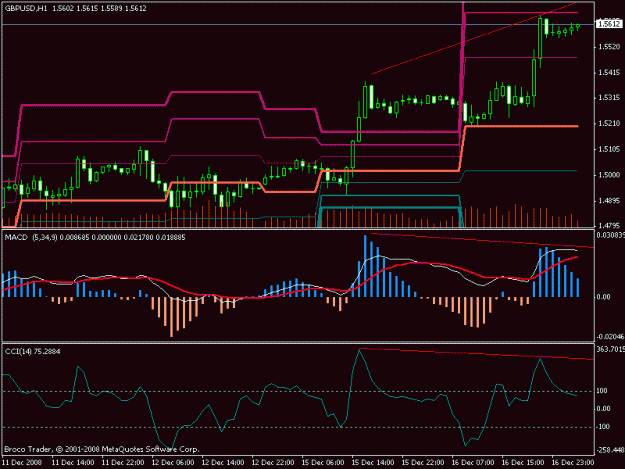Click the -100 level on CCI scale
Image resolution: width=625 pixels, height=469 pixels.
coord(603,427)
